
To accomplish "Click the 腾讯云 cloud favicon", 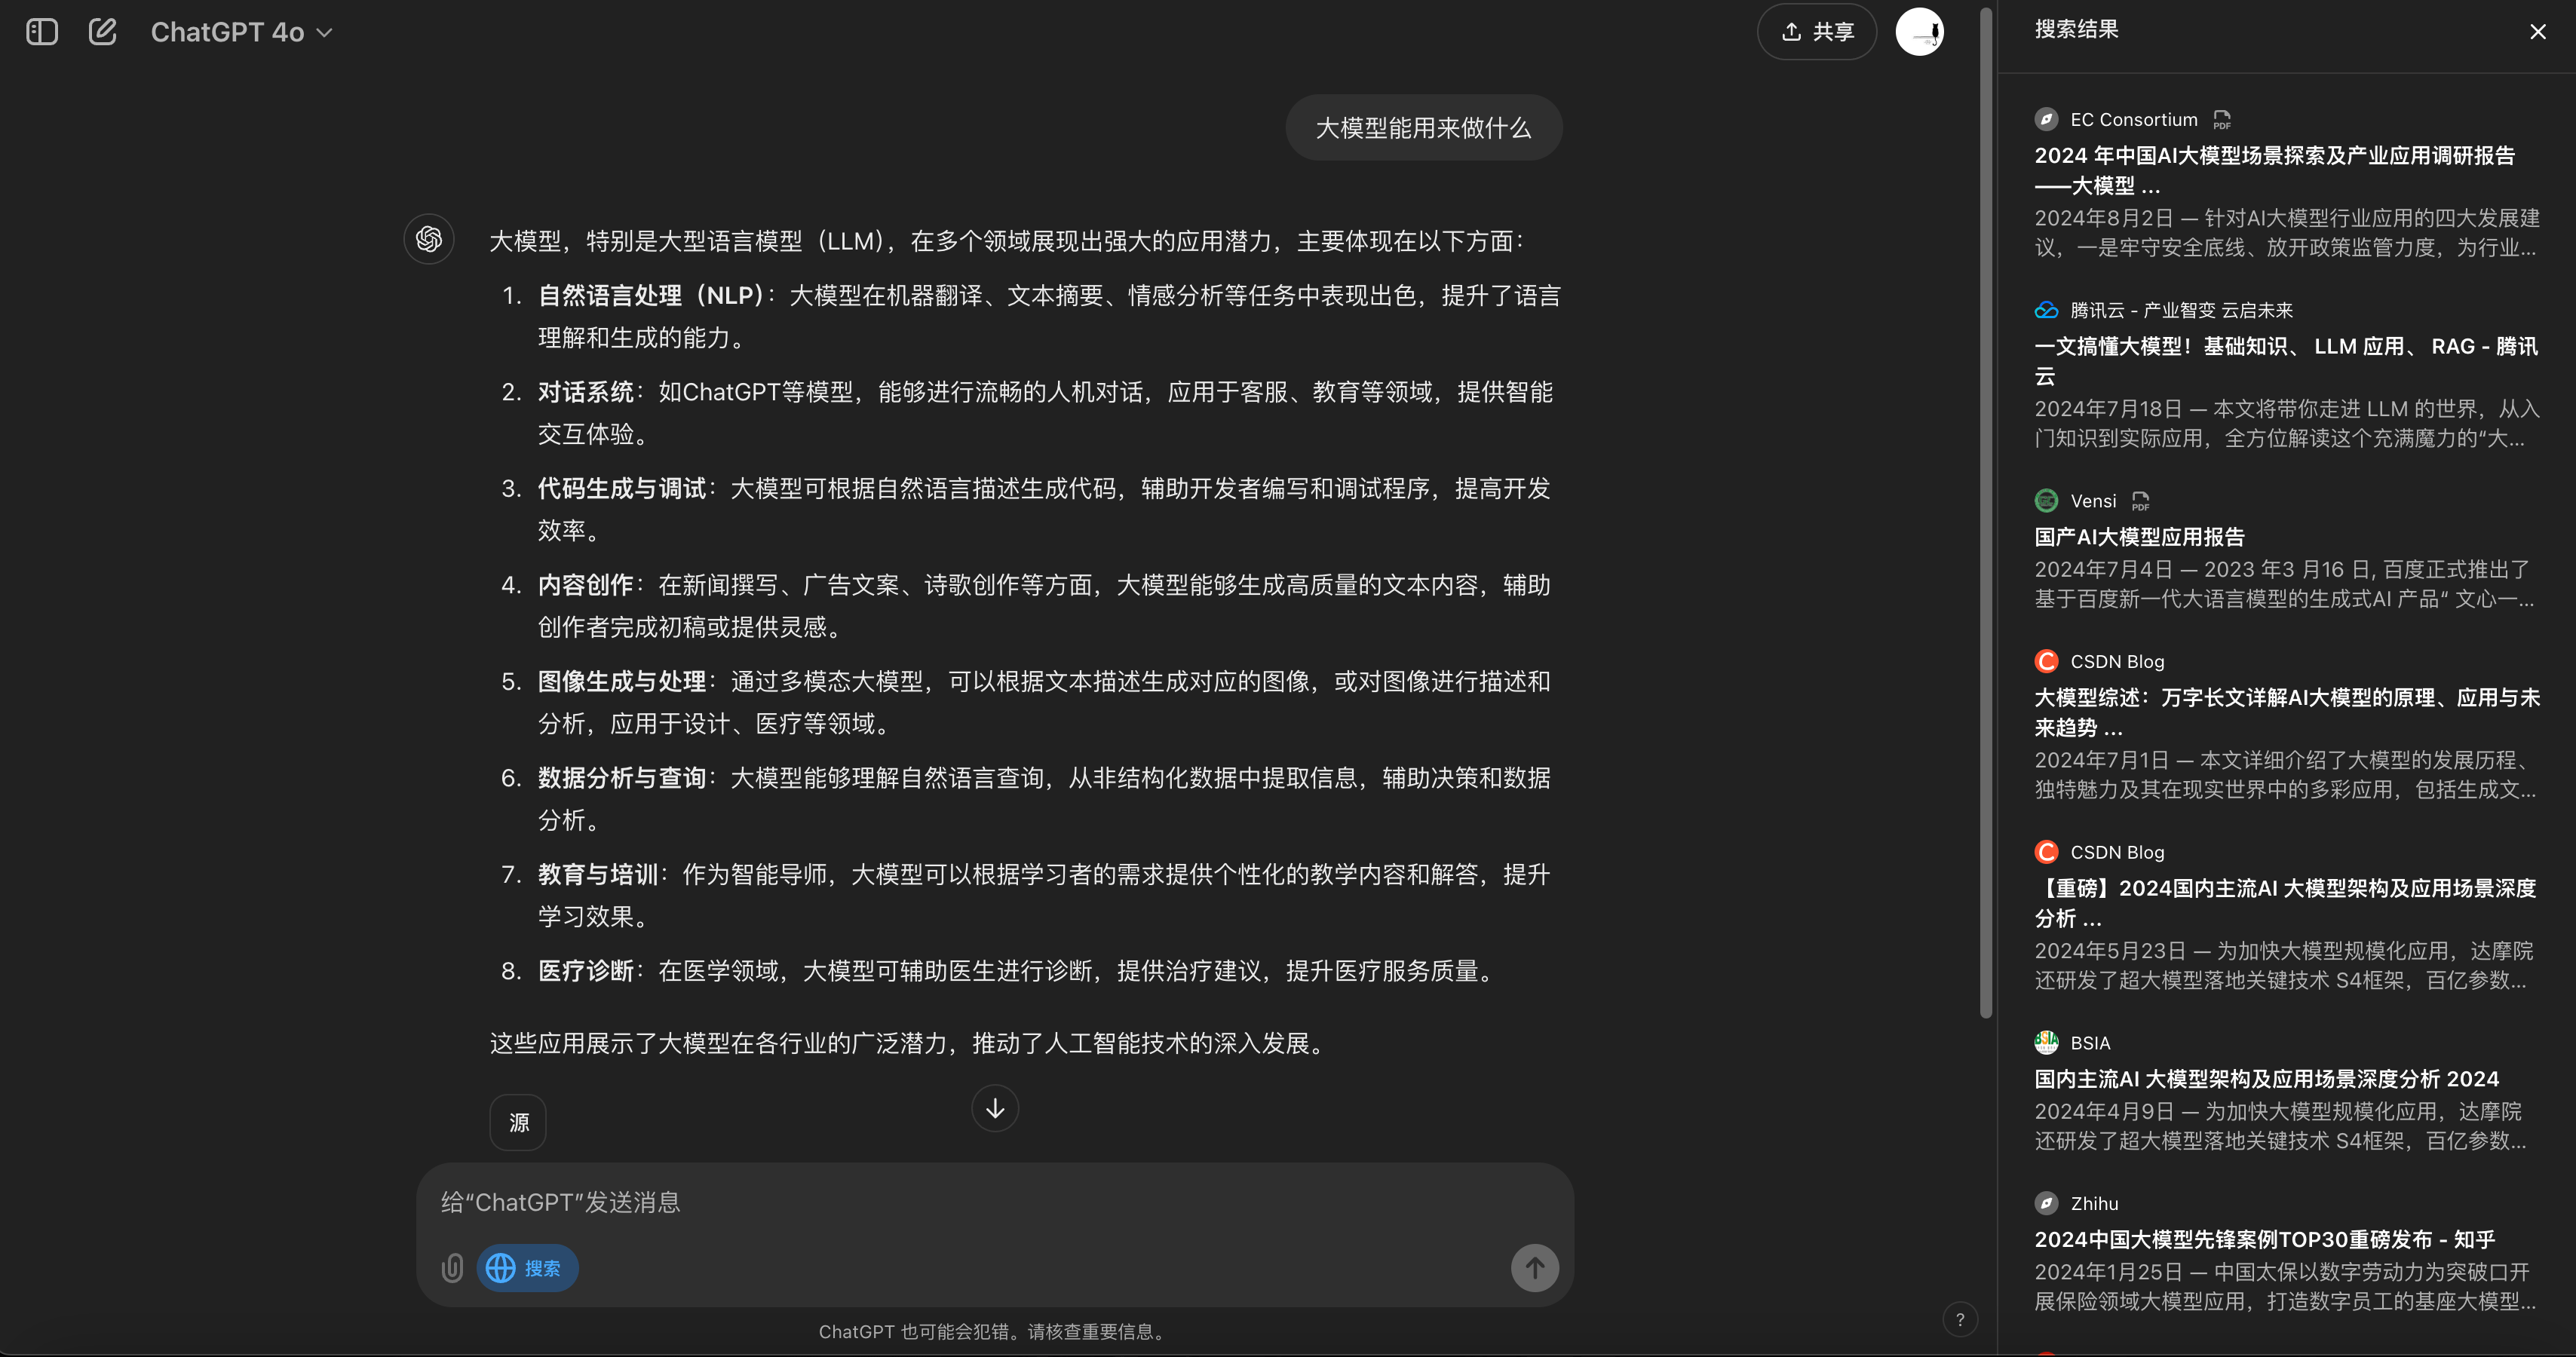I will click(2046, 310).
